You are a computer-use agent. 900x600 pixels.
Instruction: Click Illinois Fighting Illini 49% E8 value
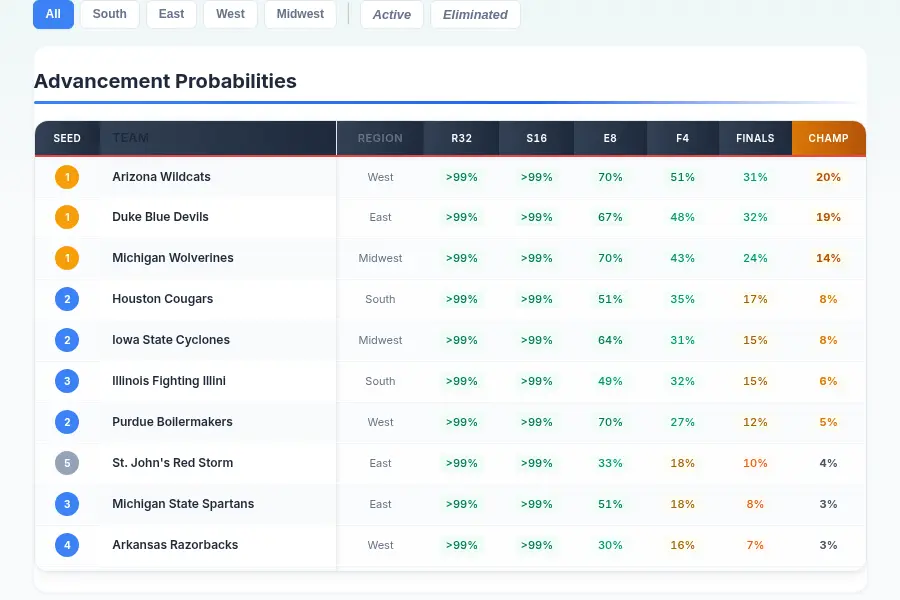click(x=610, y=381)
